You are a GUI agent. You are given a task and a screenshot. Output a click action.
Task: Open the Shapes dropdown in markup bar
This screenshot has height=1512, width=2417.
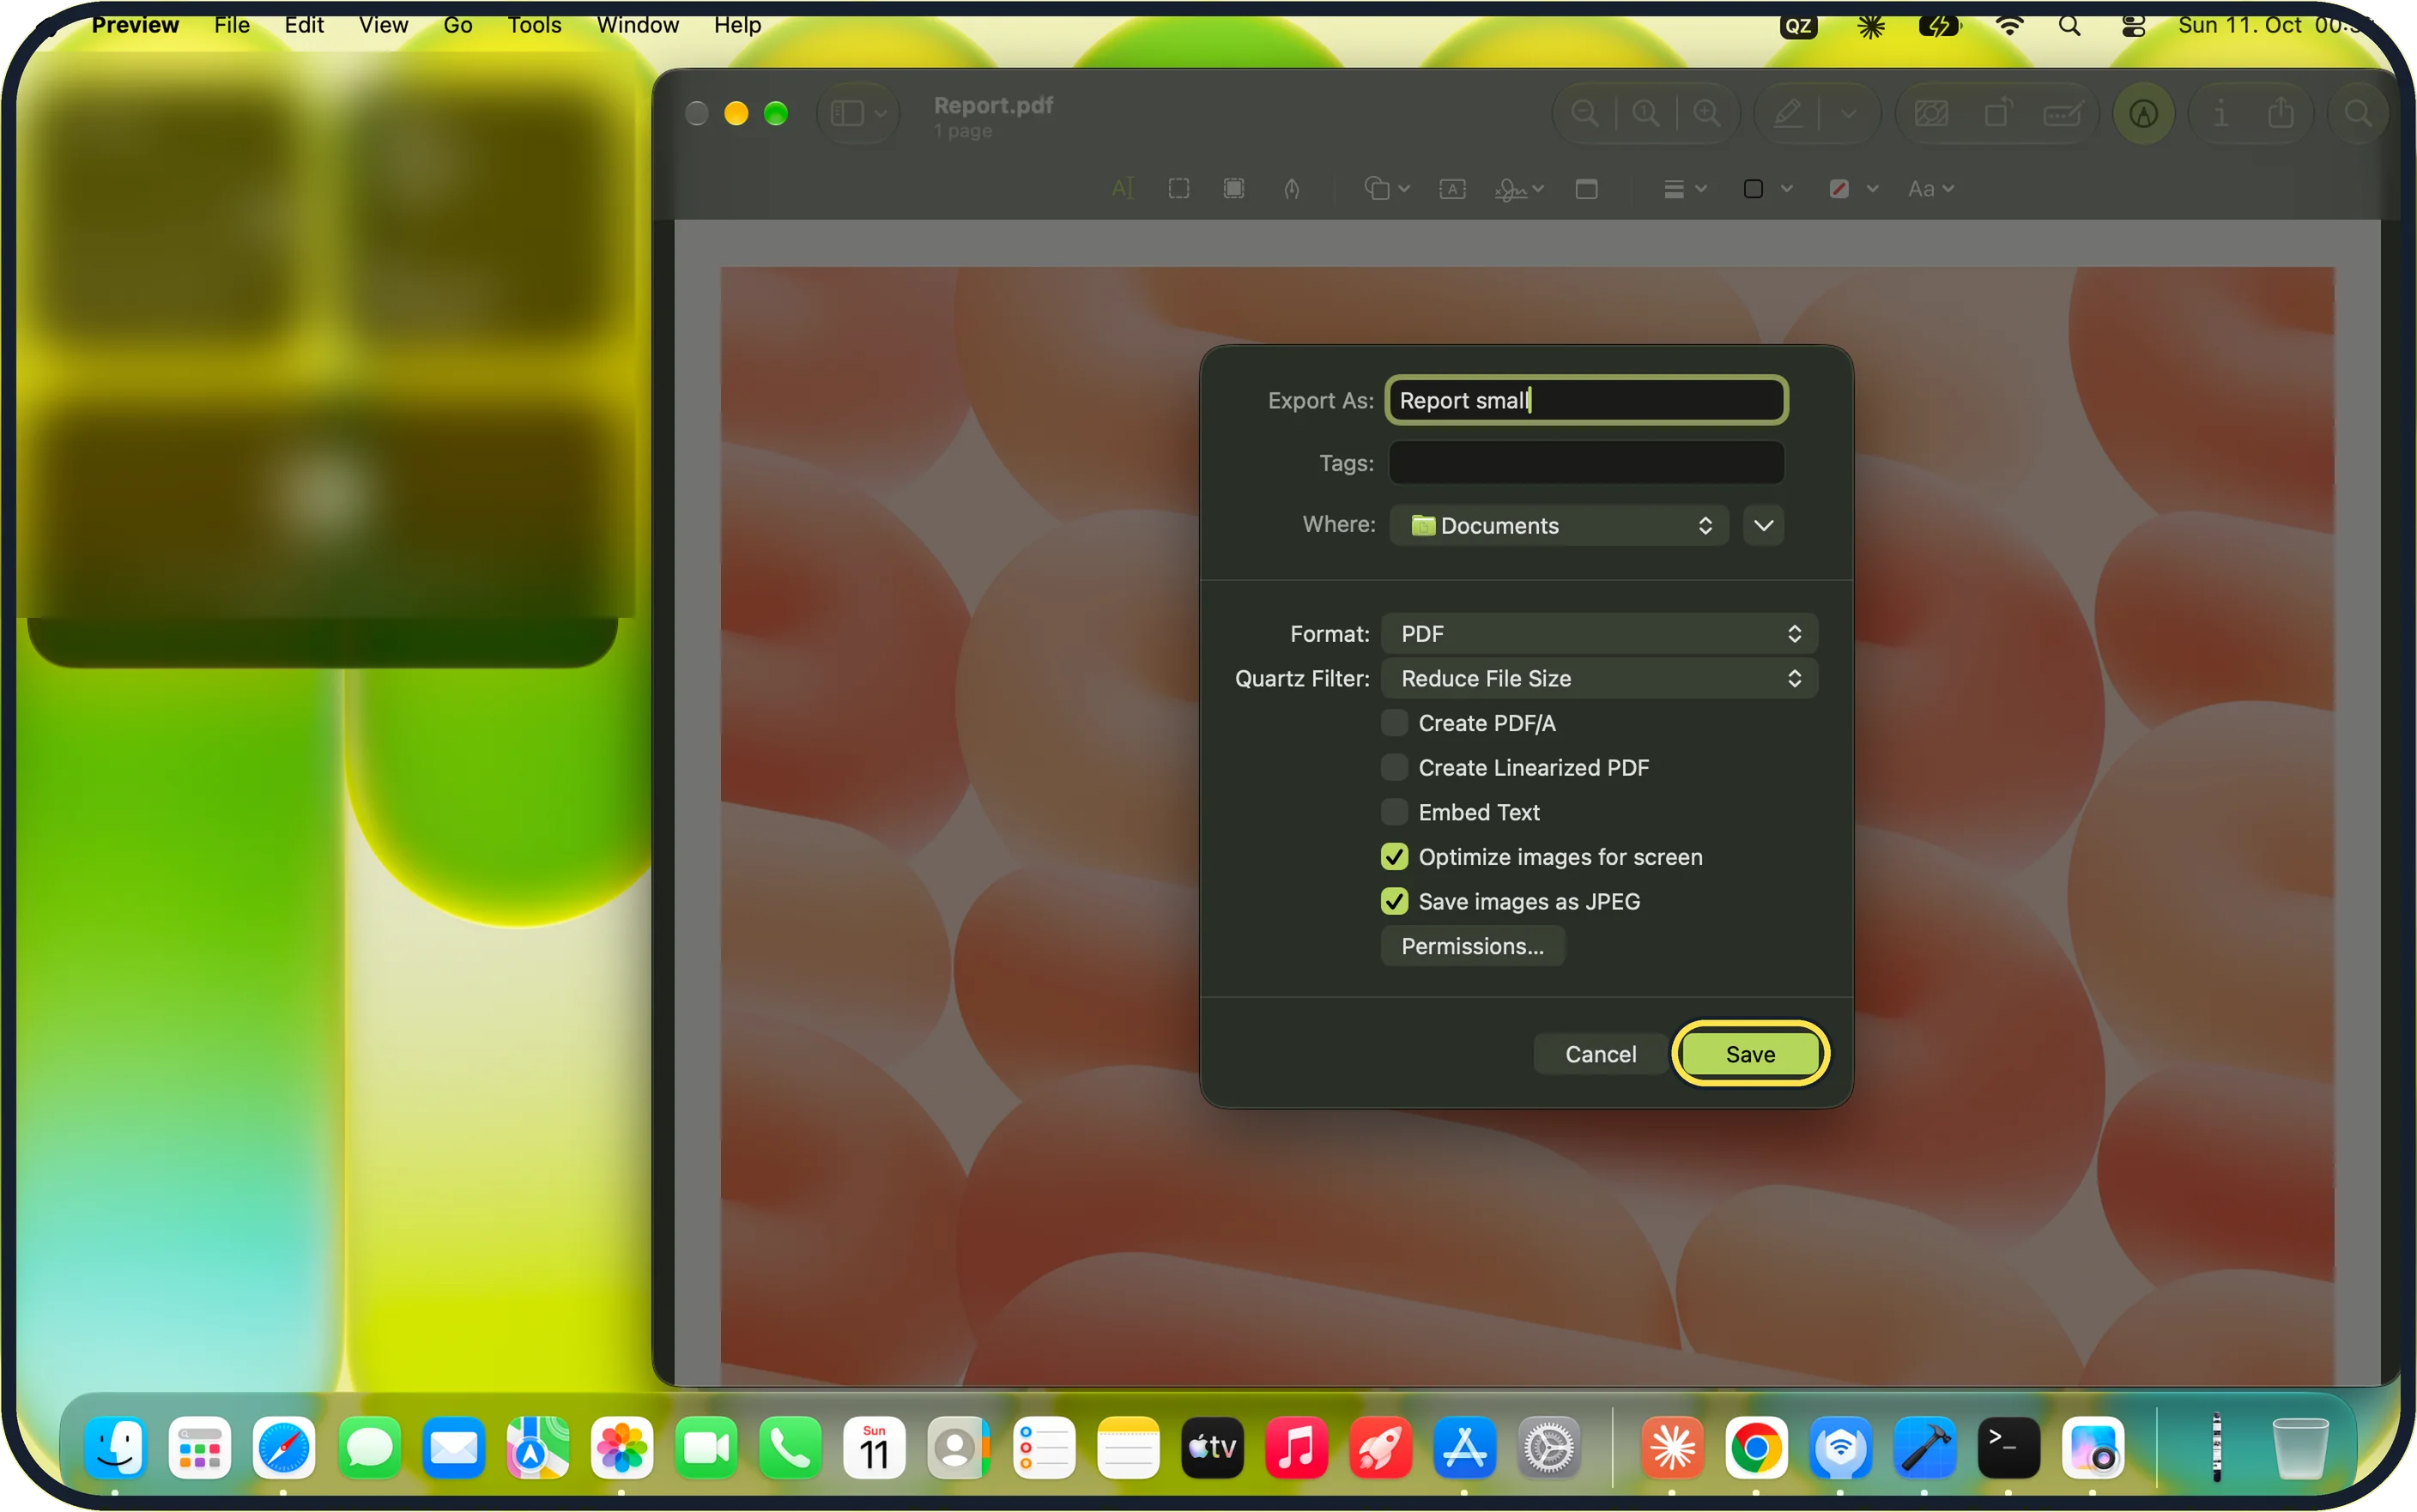(1386, 188)
